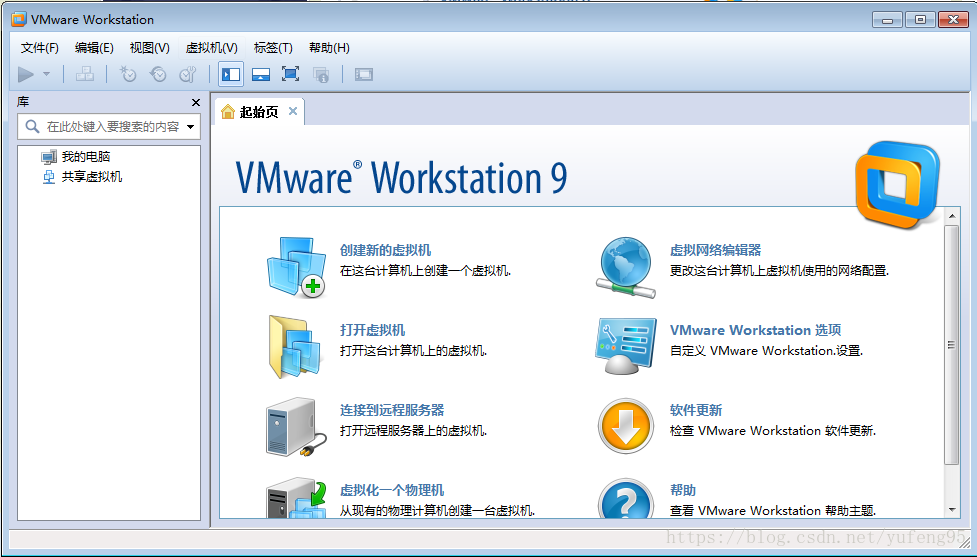This screenshot has width=977, height=557.
Task: Open the 标签(T) menu
Action: click(273, 48)
